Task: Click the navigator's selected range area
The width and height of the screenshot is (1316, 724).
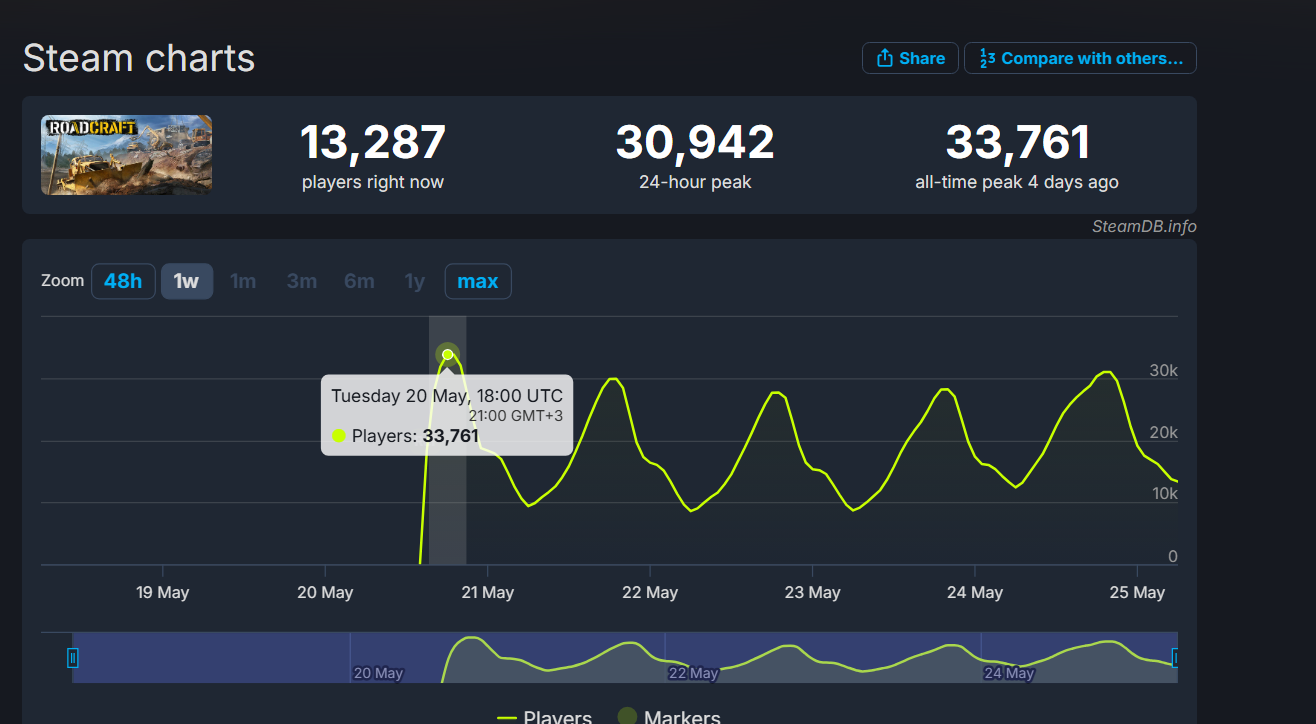Action: tap(624, 658)
